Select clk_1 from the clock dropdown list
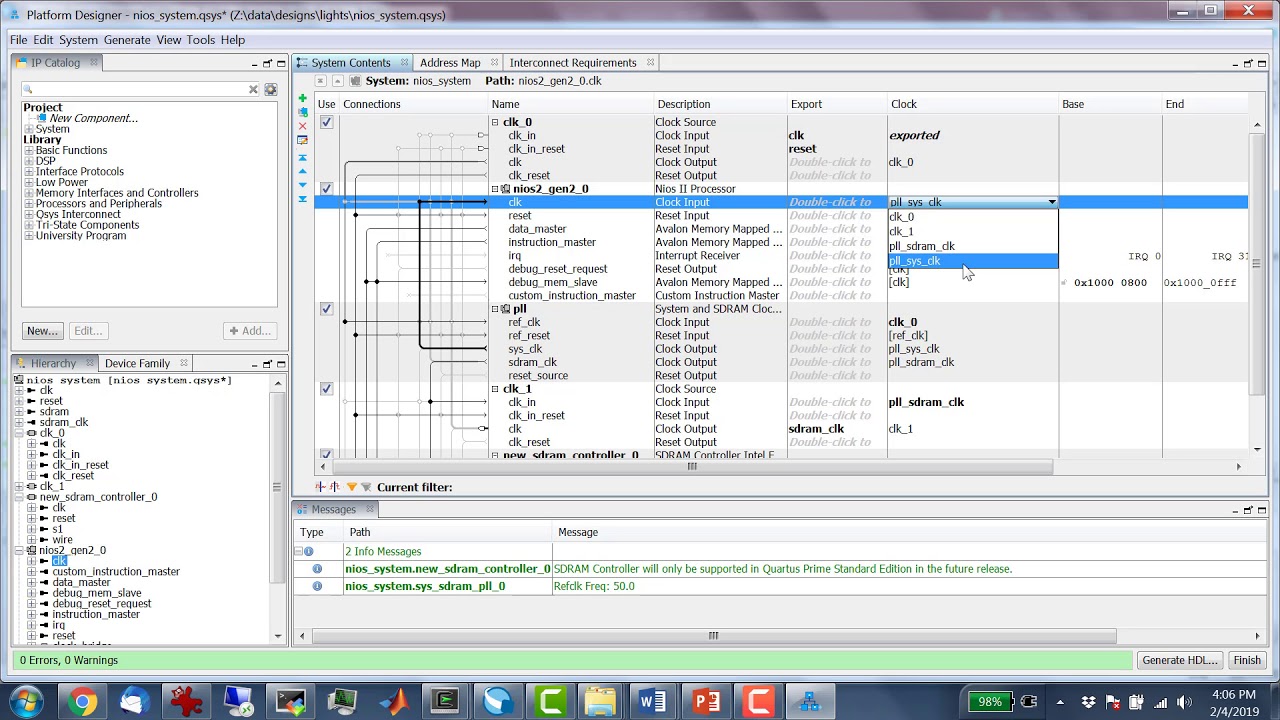Viewport: 1280px width, 720px height. pos(972,231)
